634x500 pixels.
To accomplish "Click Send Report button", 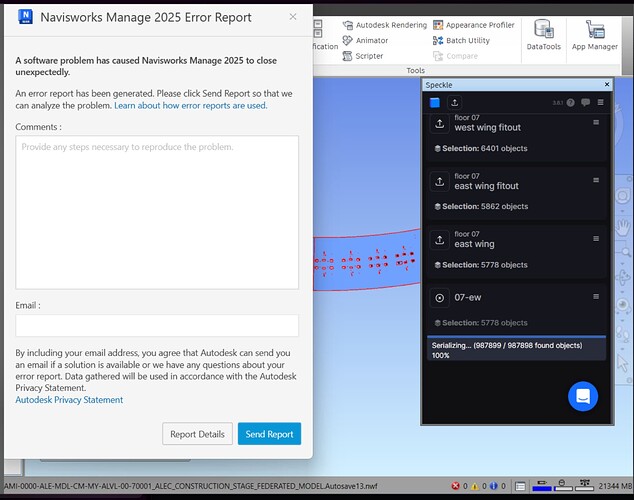I will click(269, 434).
